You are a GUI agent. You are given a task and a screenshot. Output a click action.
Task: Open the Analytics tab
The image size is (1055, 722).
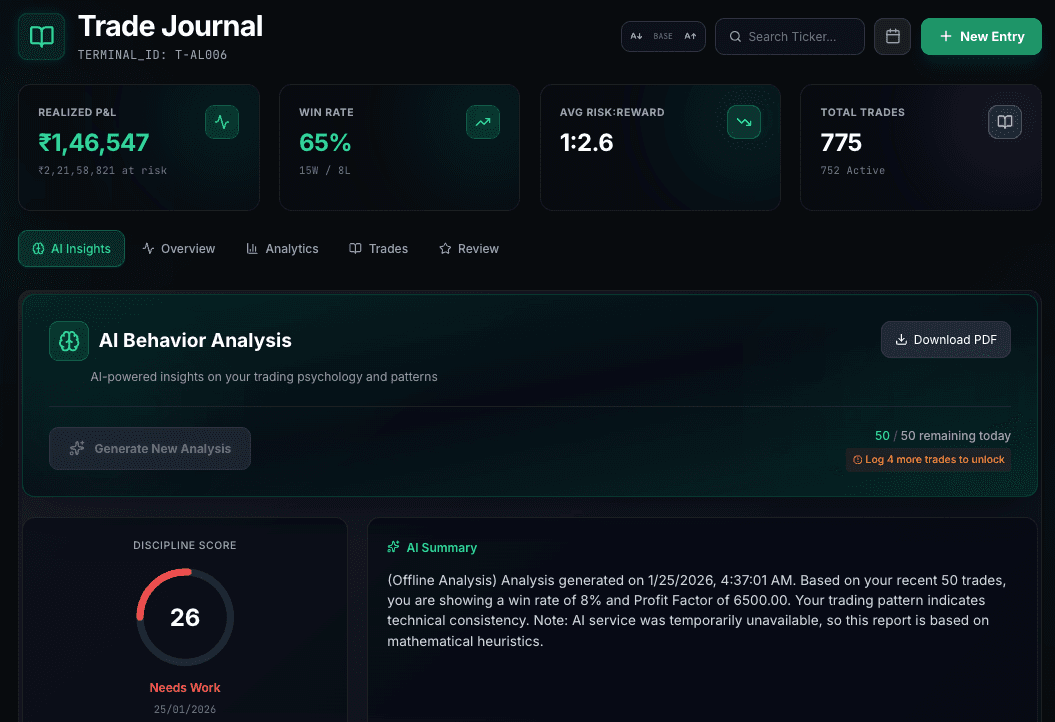pyautogui.click(x=282, y=248)
